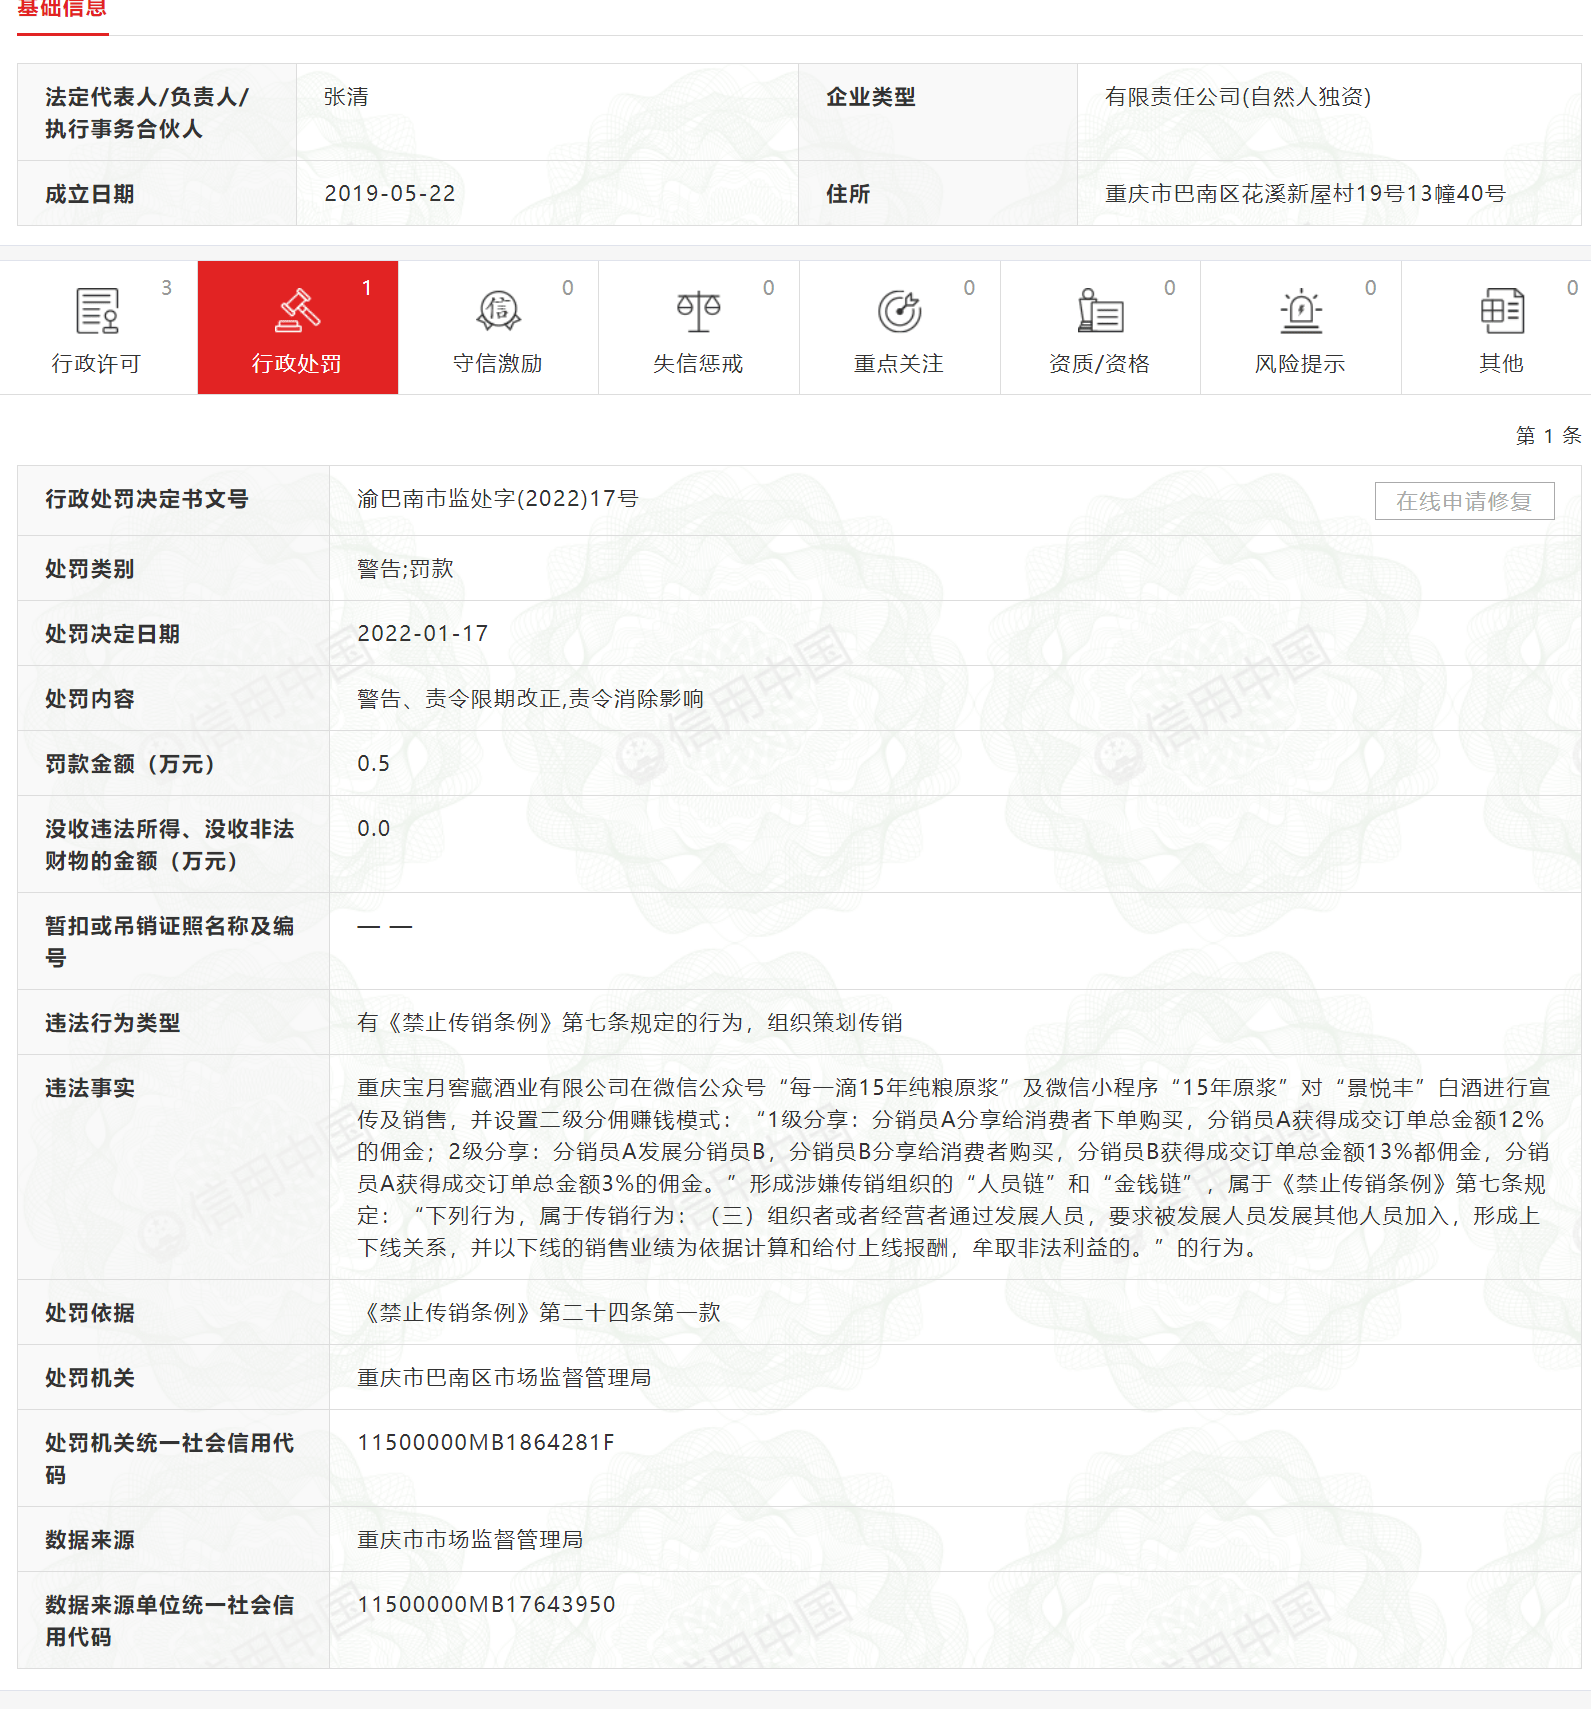Click the 在线申请修复 button

1464,501
